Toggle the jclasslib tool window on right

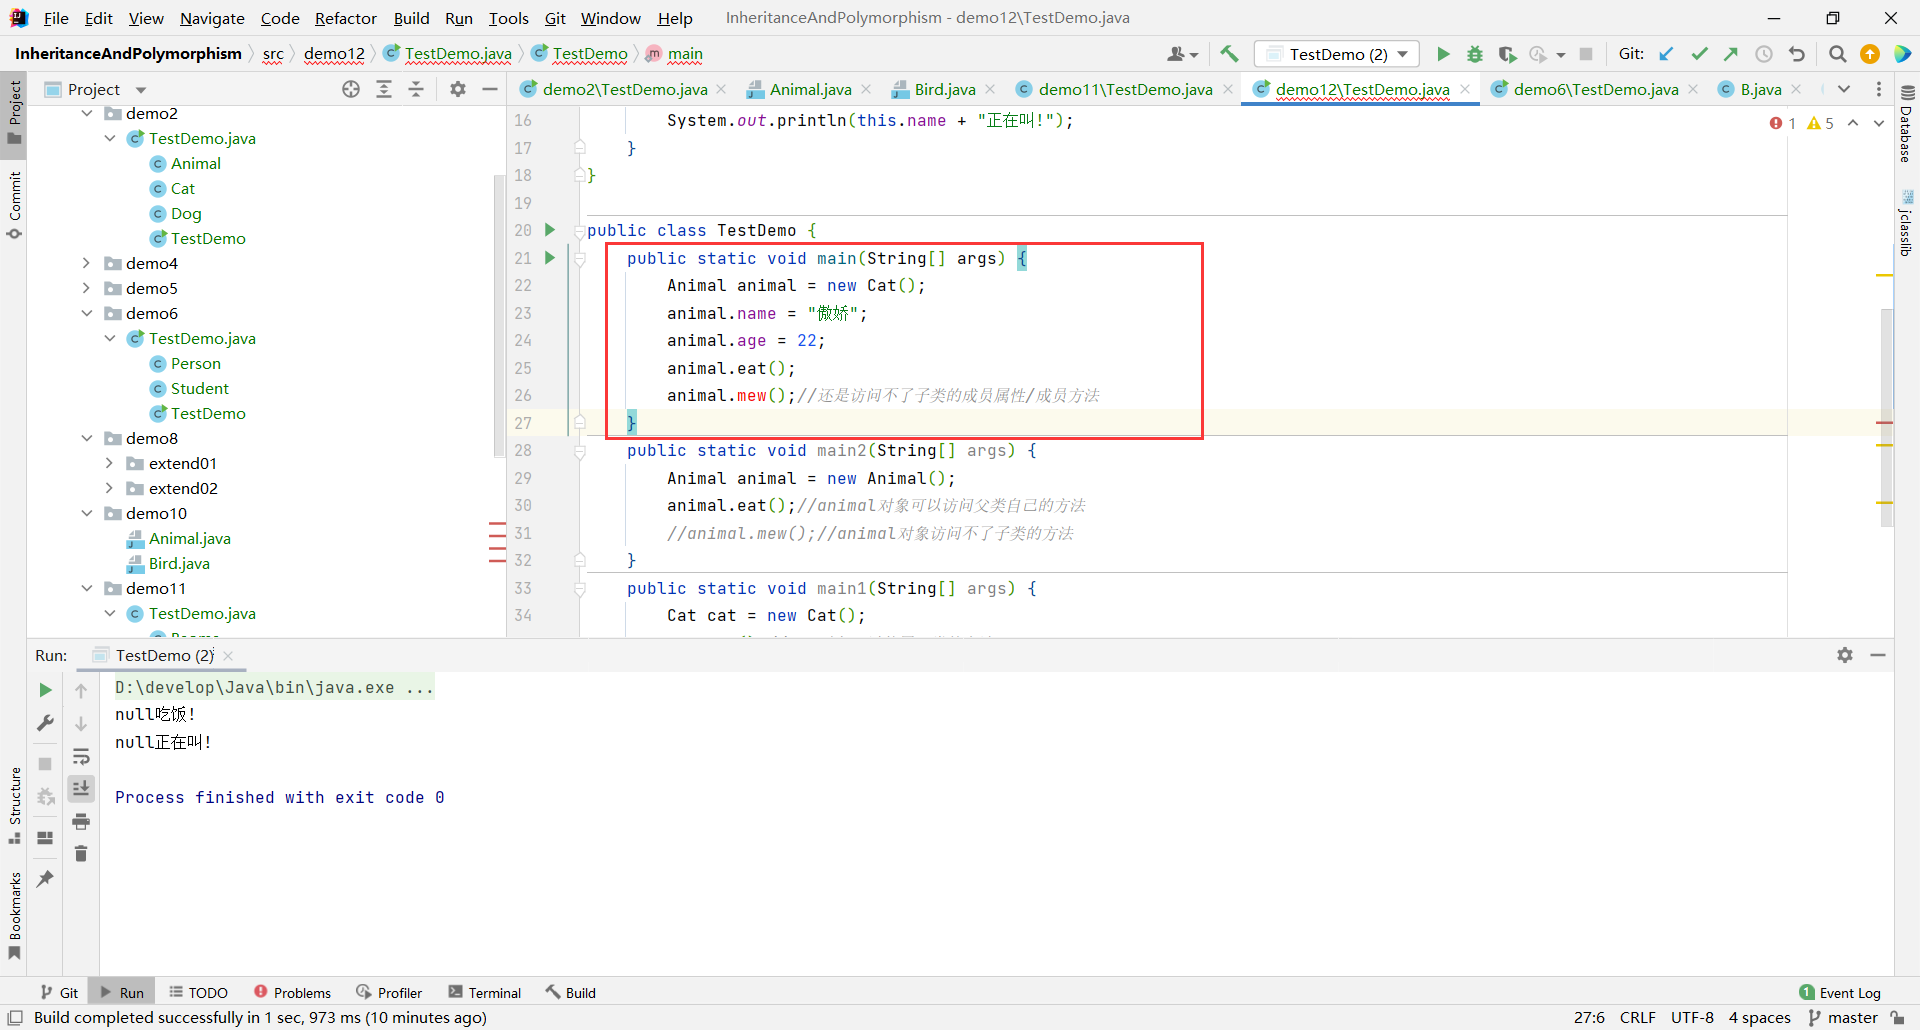click(x=1907, y=224)
